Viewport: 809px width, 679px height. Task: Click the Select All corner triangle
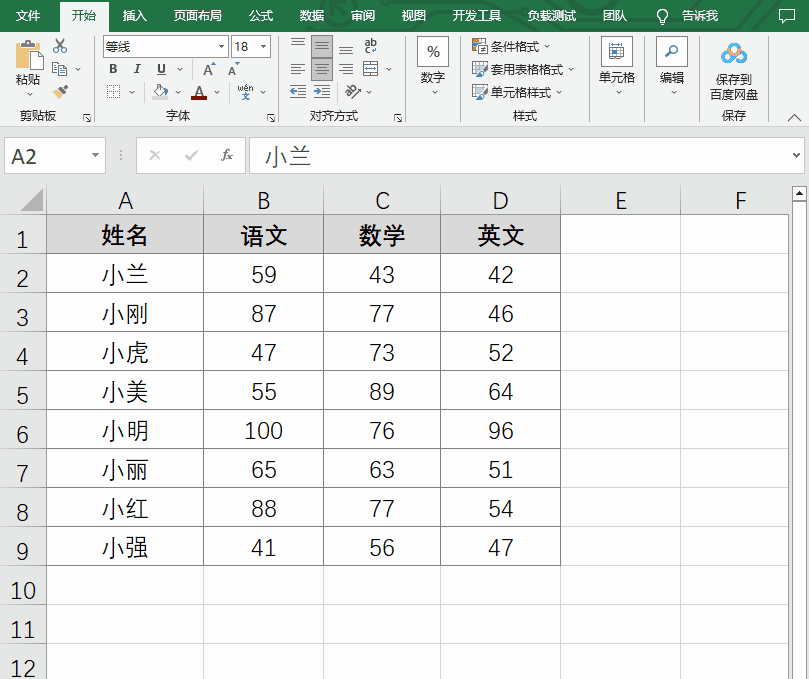(x=31, y=200)
